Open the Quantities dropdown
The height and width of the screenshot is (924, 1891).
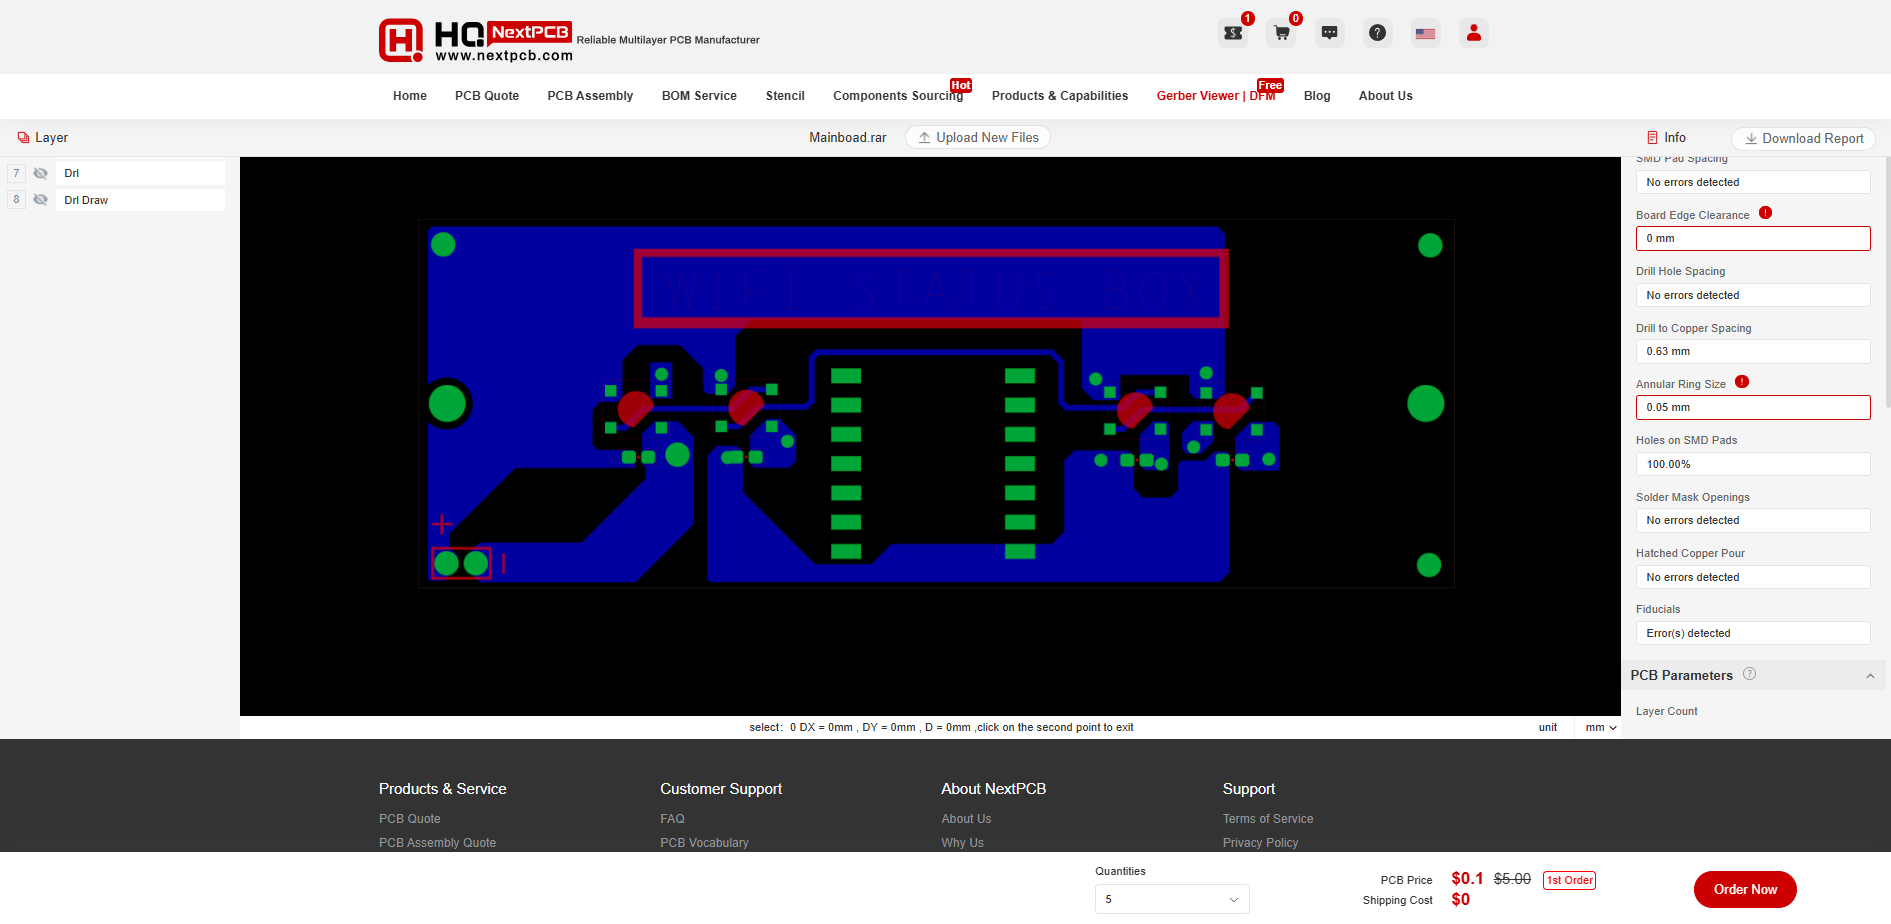(1172, 899)
